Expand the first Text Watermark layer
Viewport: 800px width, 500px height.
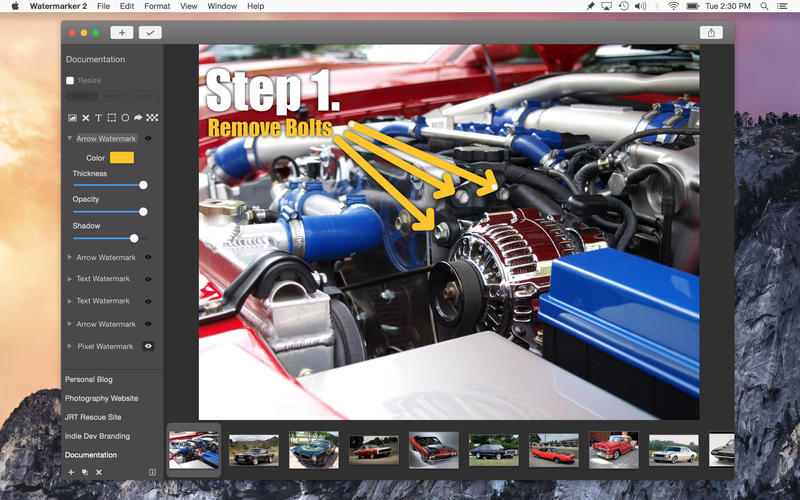70,279
